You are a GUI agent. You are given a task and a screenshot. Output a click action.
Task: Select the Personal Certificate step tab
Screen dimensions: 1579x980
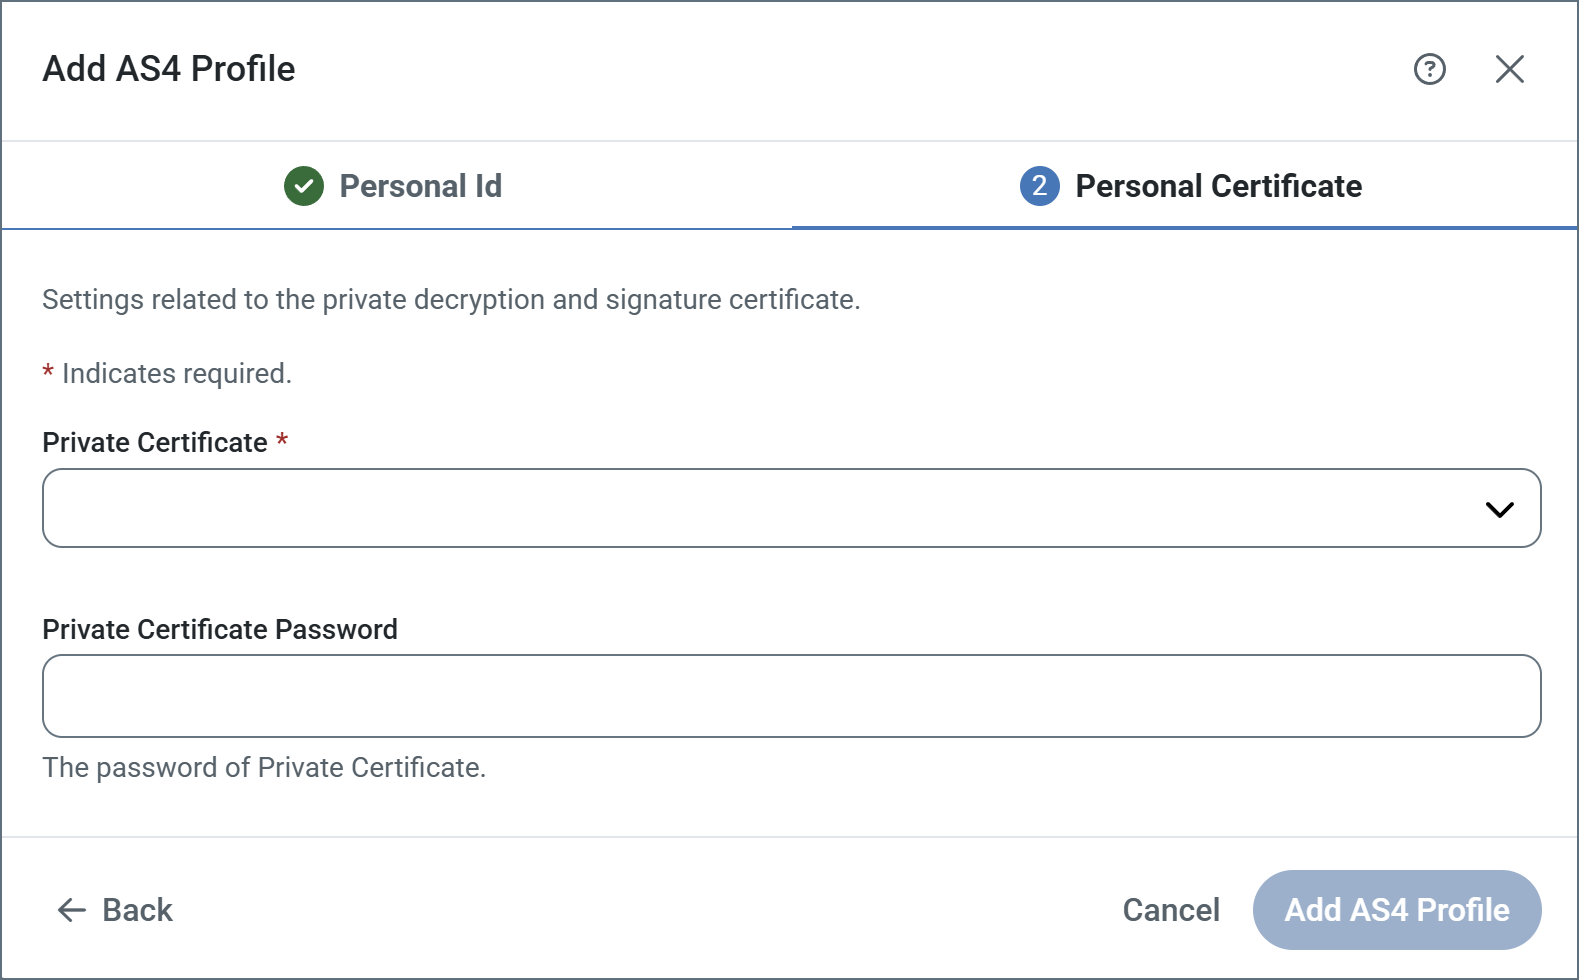(x=1218, y=186)
